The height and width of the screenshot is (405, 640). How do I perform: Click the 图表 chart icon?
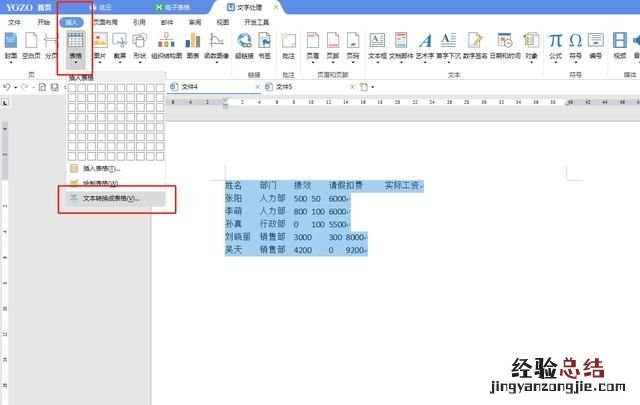[x=193, y=41]
